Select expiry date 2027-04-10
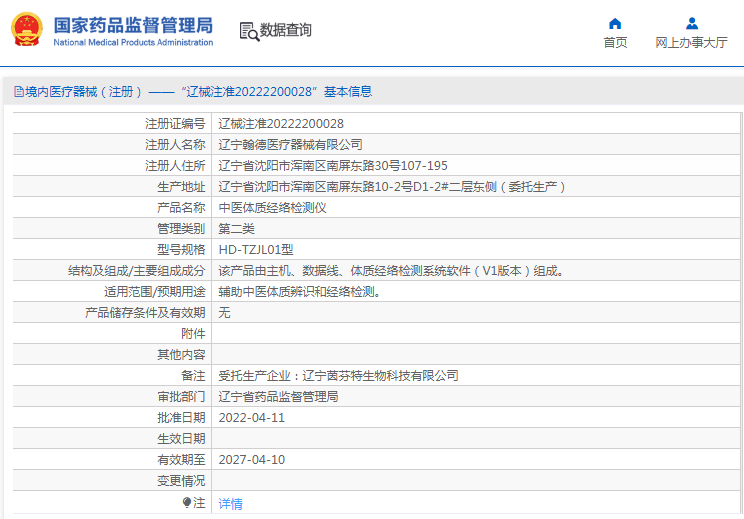This screenshot has width=744, height=519. point(252,460)
